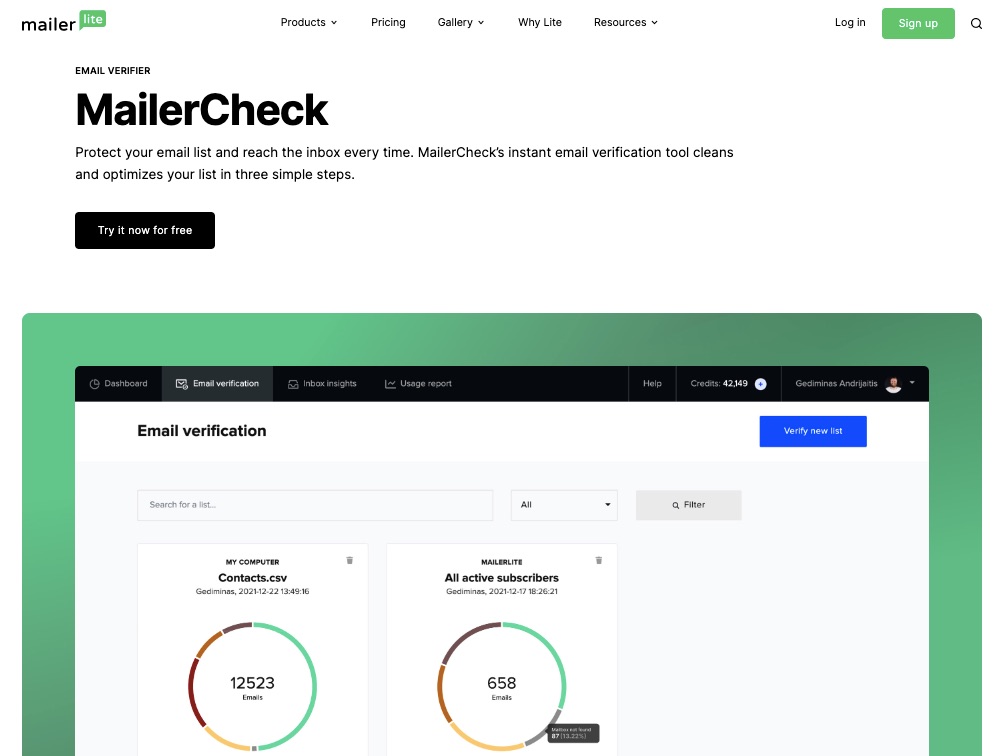Add credits with the blue plus icon
Image resolution: width=1003 pixels, height=756 pixels.
point(761,384)
